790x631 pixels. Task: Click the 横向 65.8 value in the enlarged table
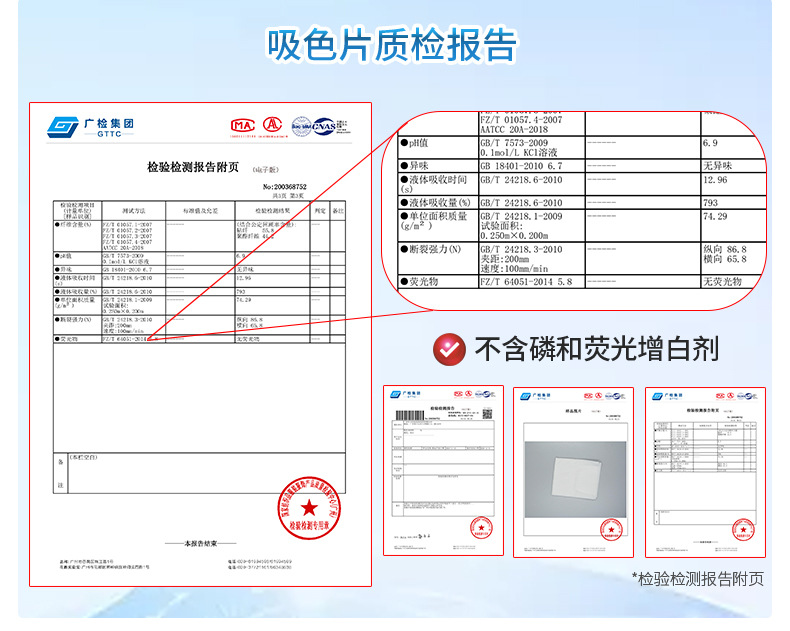pyautogui.click(x=725, y=259)
